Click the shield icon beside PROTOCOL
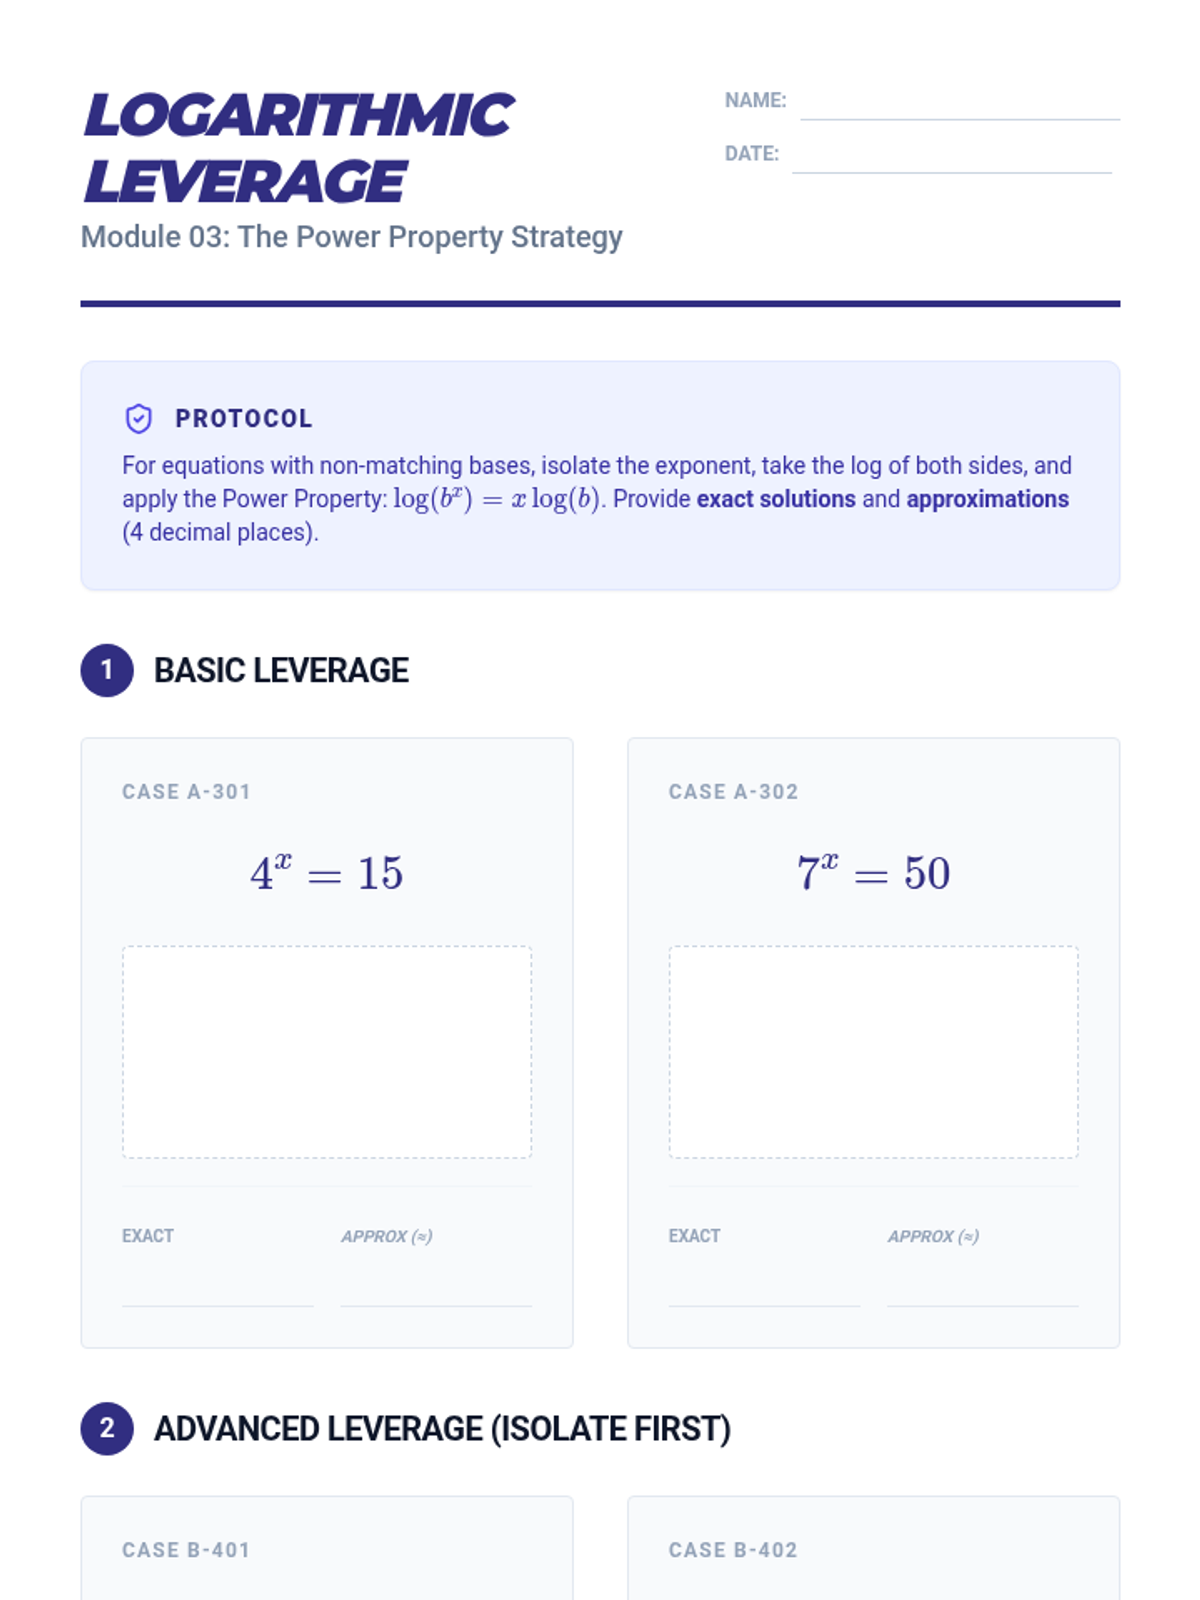Viewport: 1200px width, 1600px height. [x=138, y=419]
